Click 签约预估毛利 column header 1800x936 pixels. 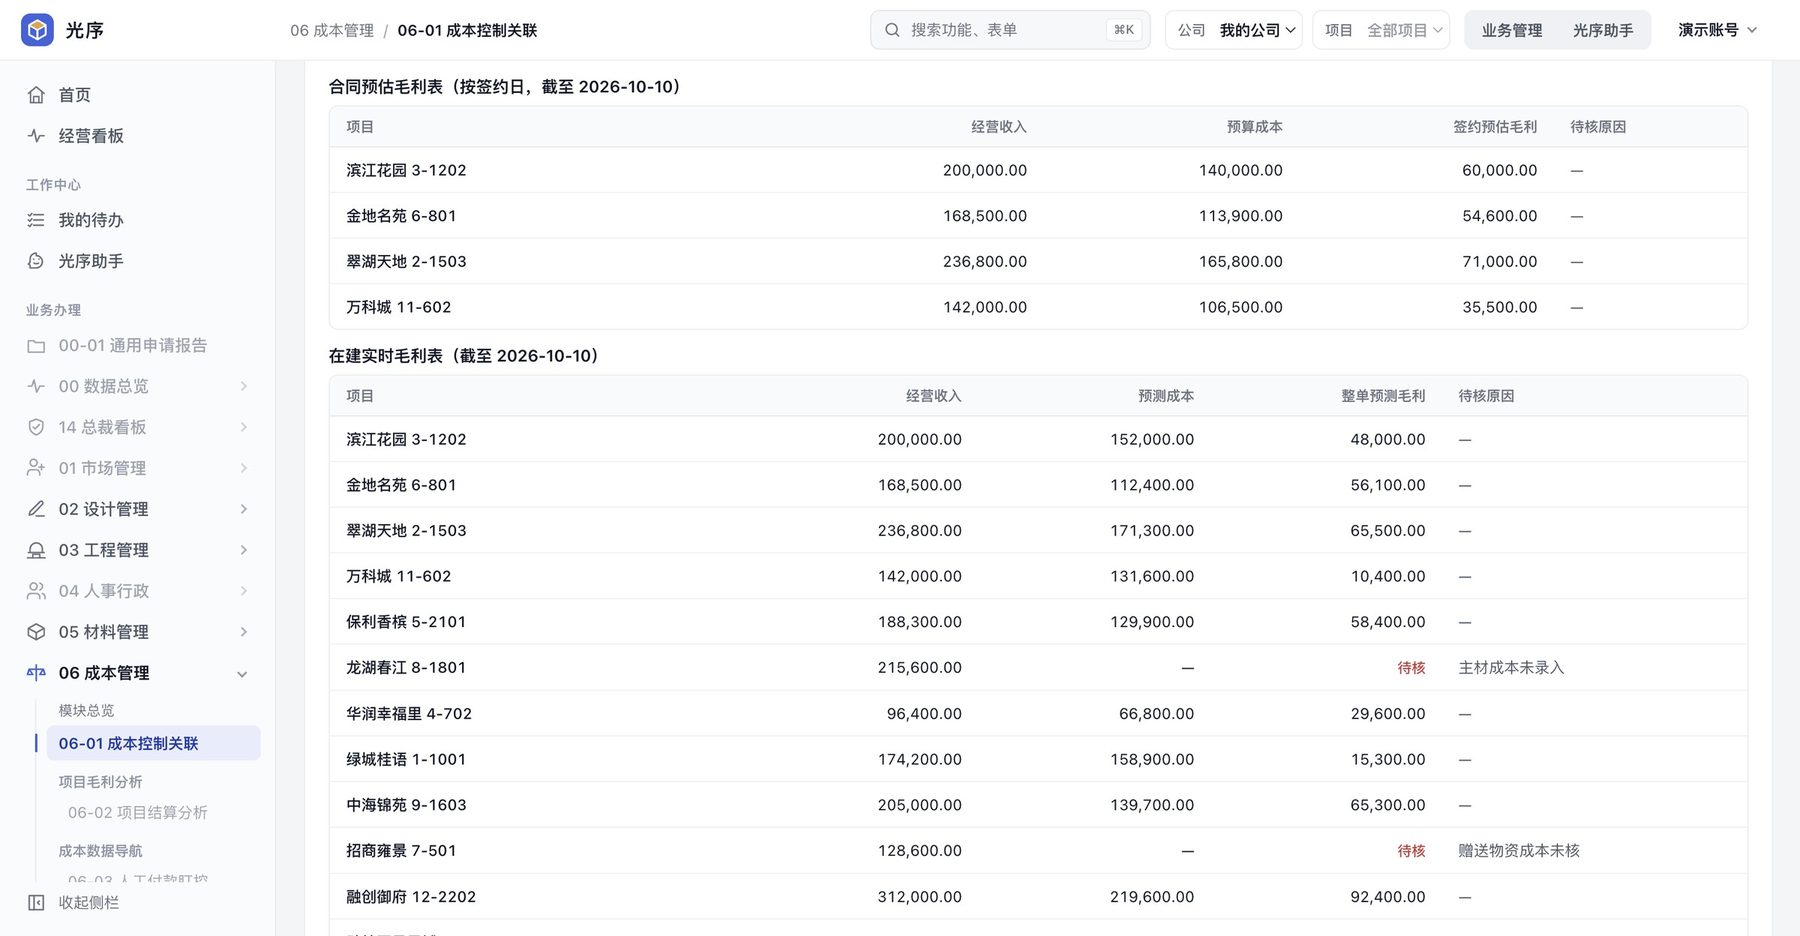point(1495,127)
